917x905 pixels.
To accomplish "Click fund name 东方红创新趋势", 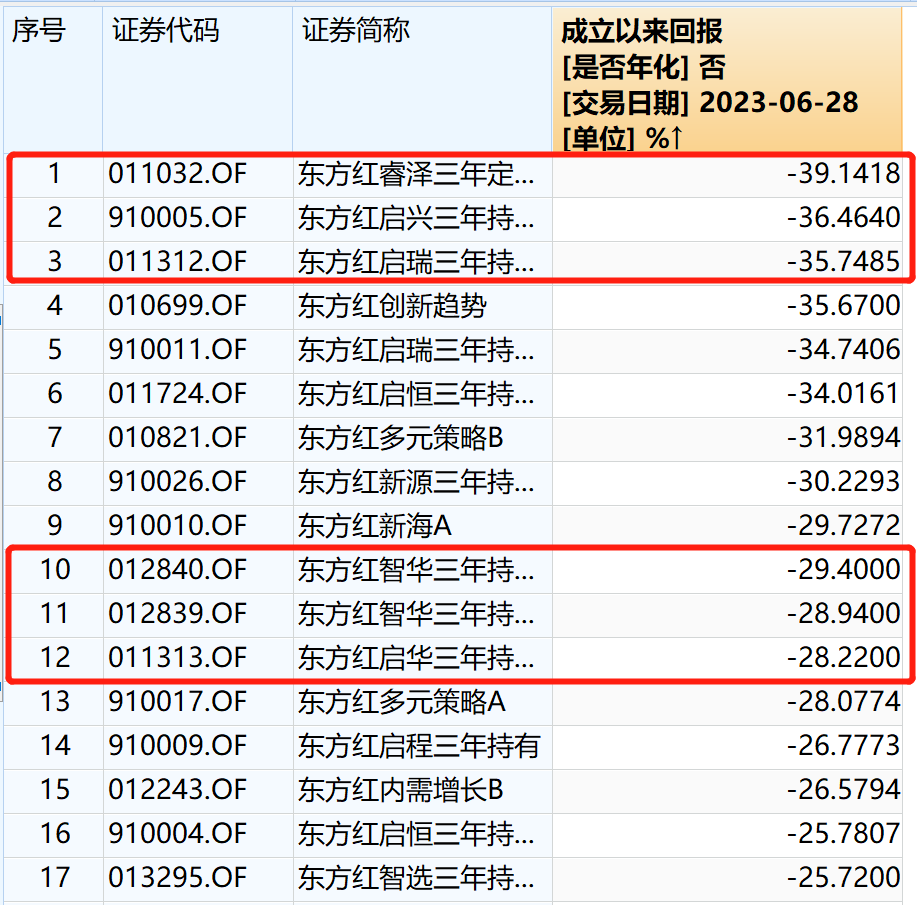I will tap(392, 305).
